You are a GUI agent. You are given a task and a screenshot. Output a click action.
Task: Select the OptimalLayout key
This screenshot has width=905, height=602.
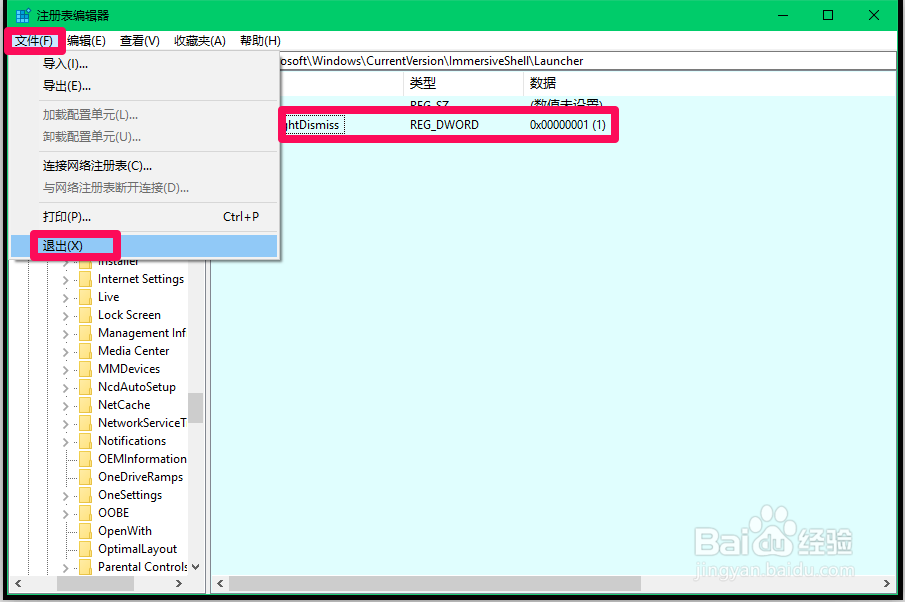[137, 549]
